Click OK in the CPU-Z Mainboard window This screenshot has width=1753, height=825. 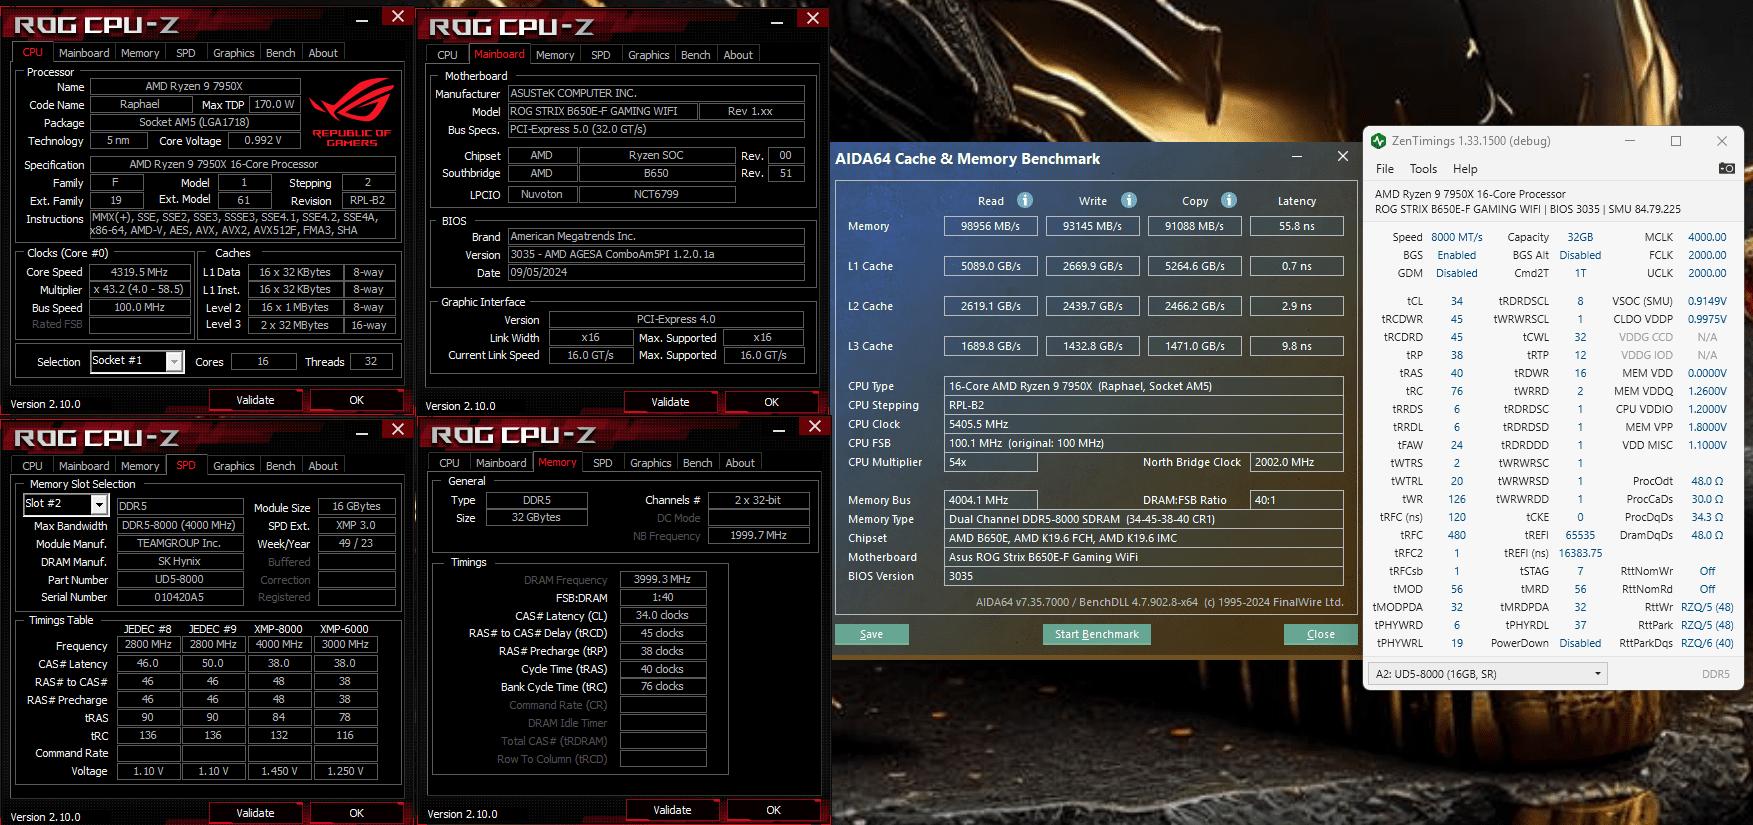click(771, 402)
